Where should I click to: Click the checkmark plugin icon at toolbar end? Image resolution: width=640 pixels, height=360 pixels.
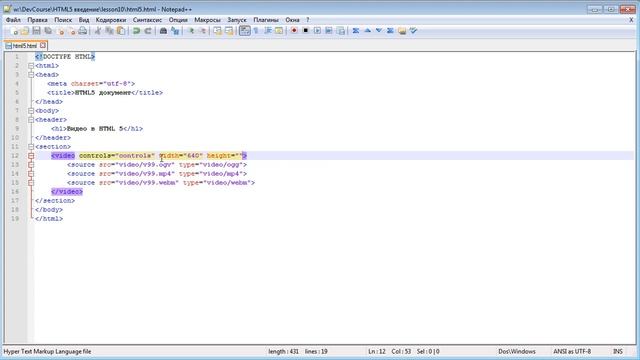coord(413,31)
